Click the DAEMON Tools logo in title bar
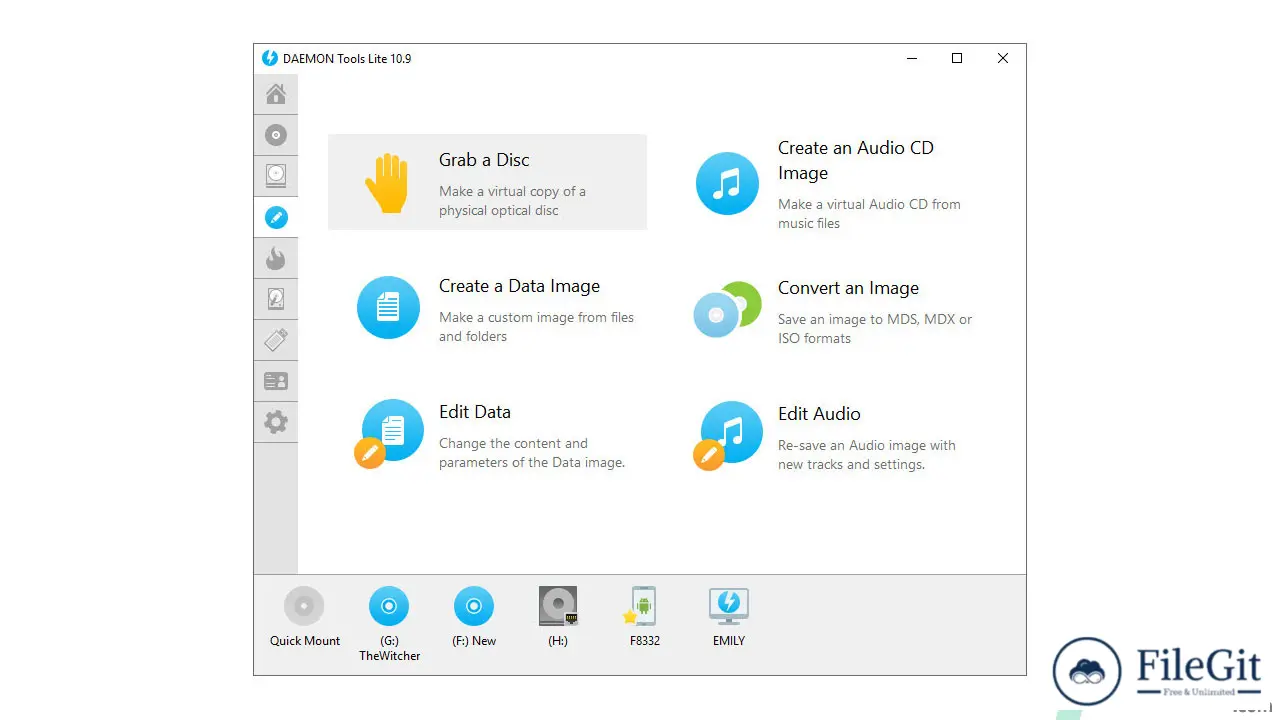This screenshot has width=1280, height=720. pyautogui.click(x=270, y=58)
